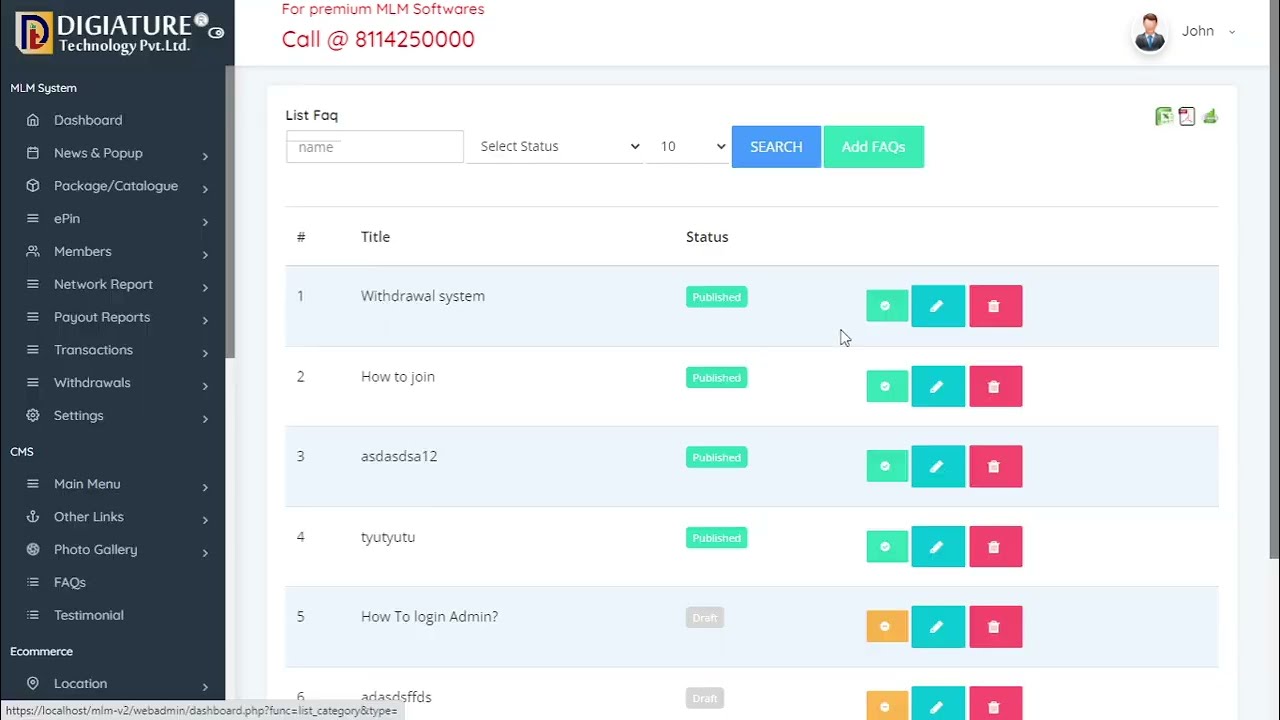Click the sidebar vertical scrollbar

(230, 211)
